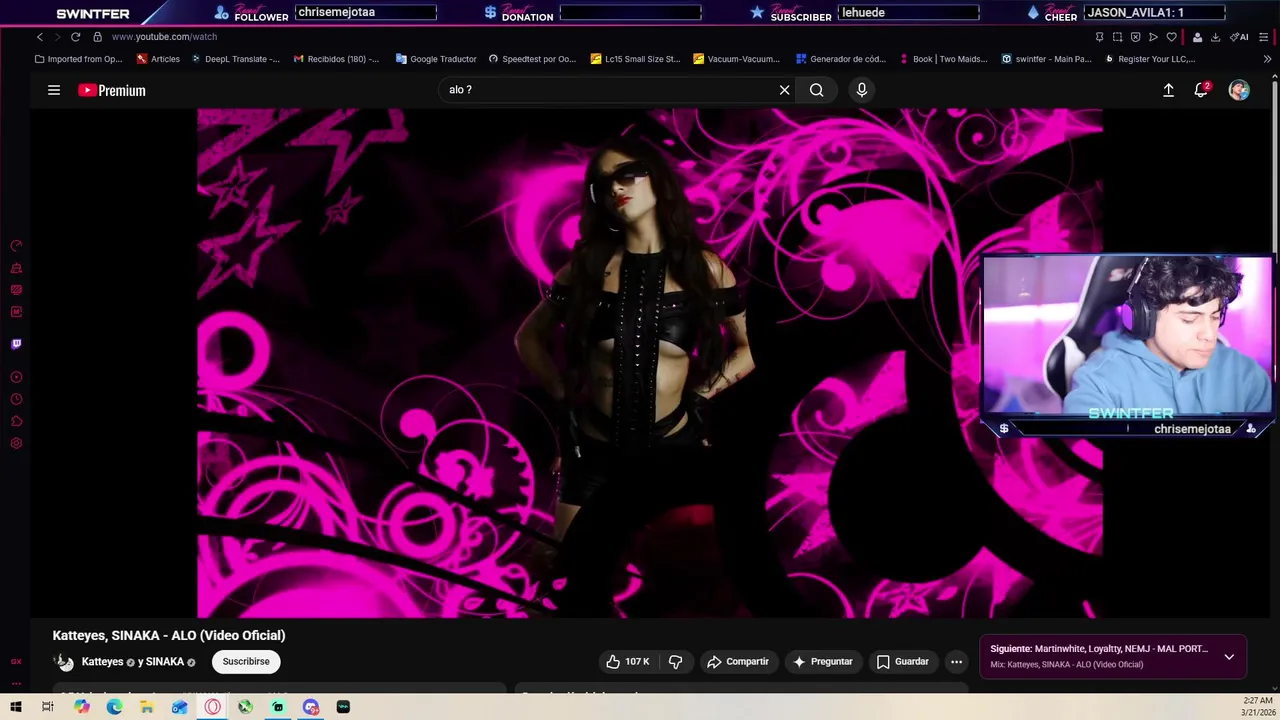
Task: Open the Google Traductor bookmark
Action: pos(436,59)
